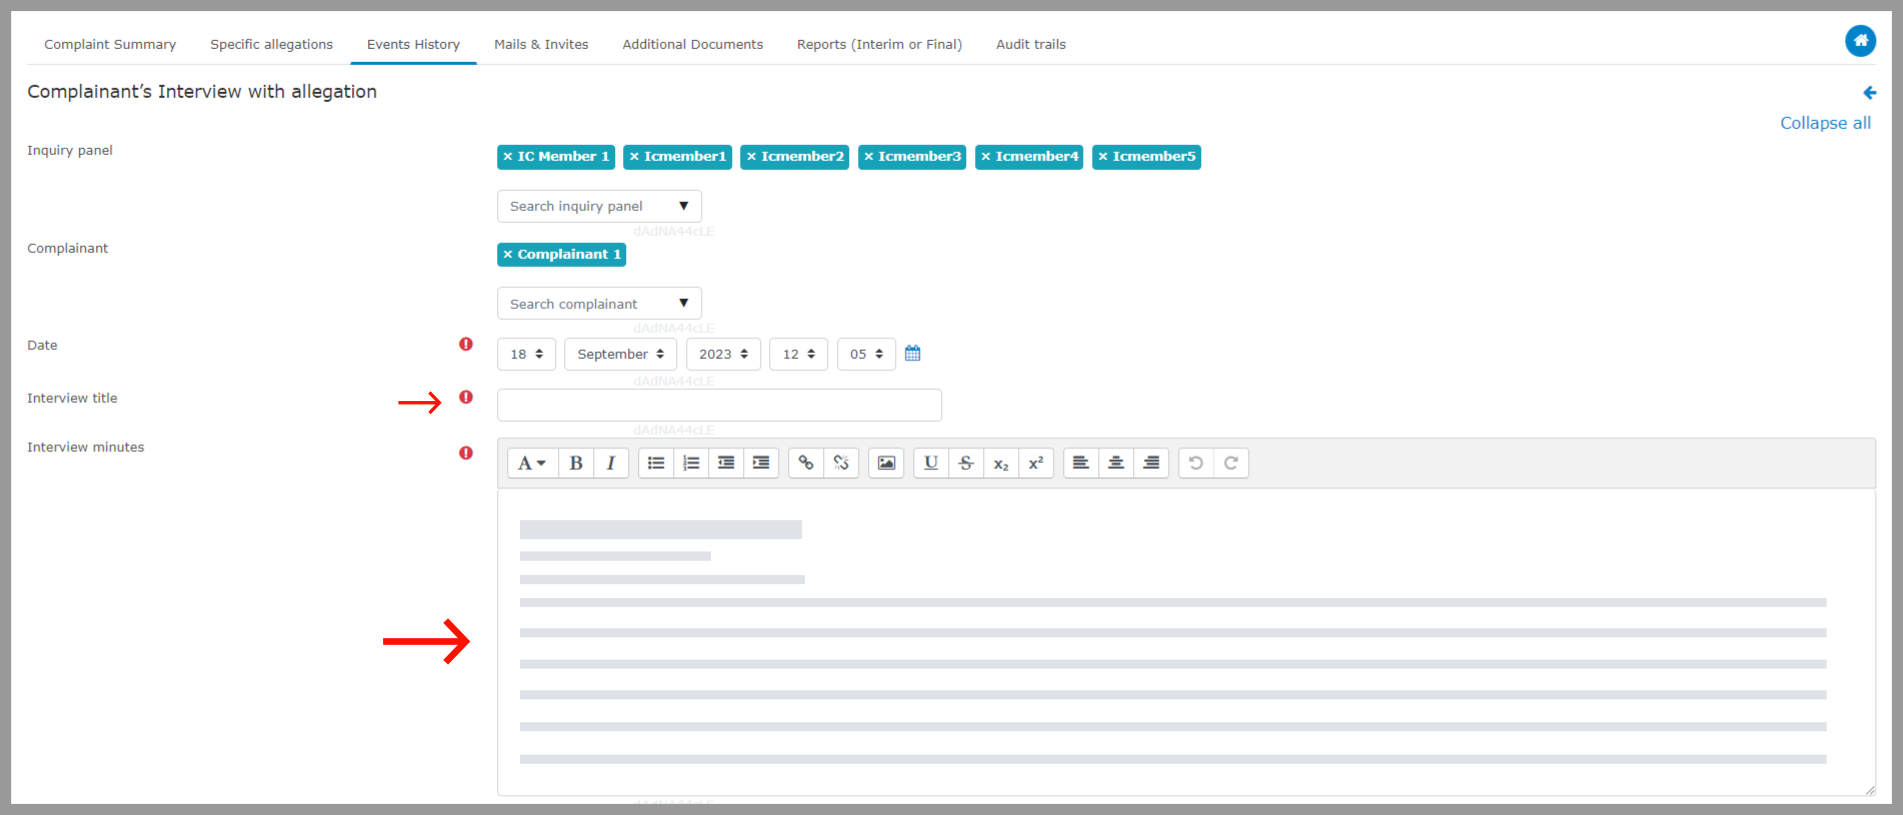The image size is (1903, 815).
Task: Remove Complainant 1 tag
Action: [x=508, y=255]
